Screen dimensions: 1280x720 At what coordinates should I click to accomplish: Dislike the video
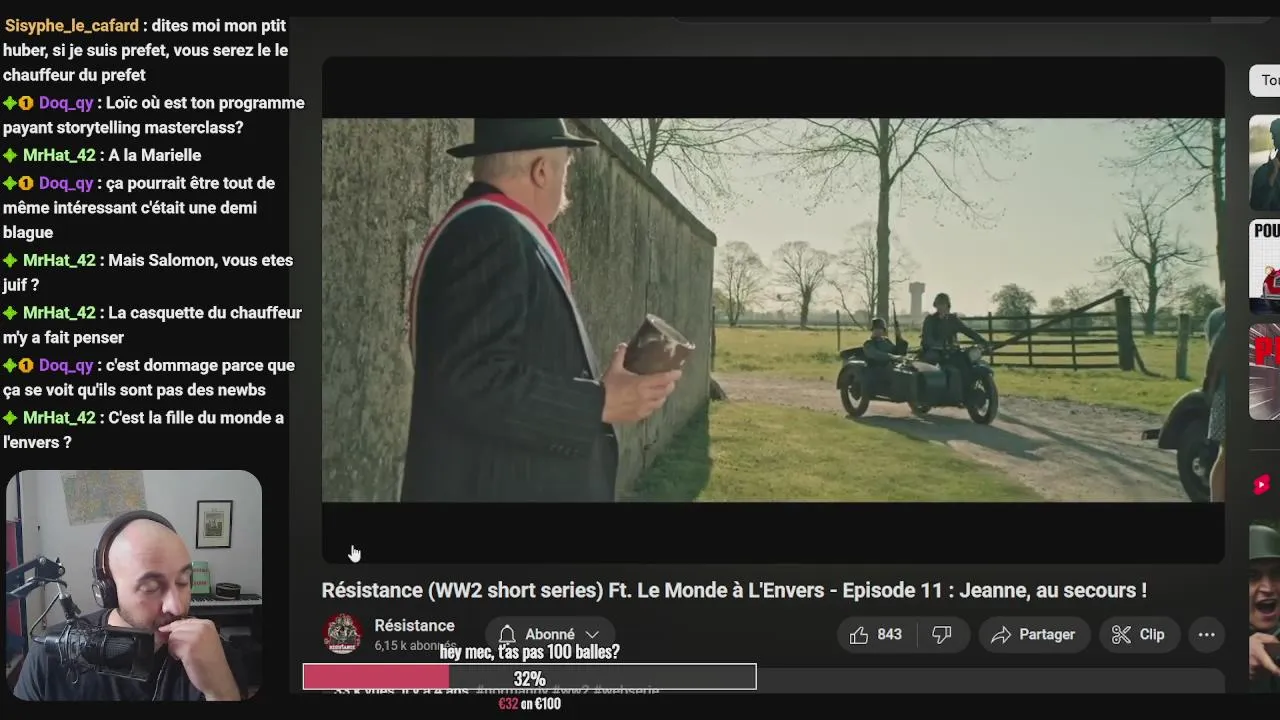tap(942, 635)
